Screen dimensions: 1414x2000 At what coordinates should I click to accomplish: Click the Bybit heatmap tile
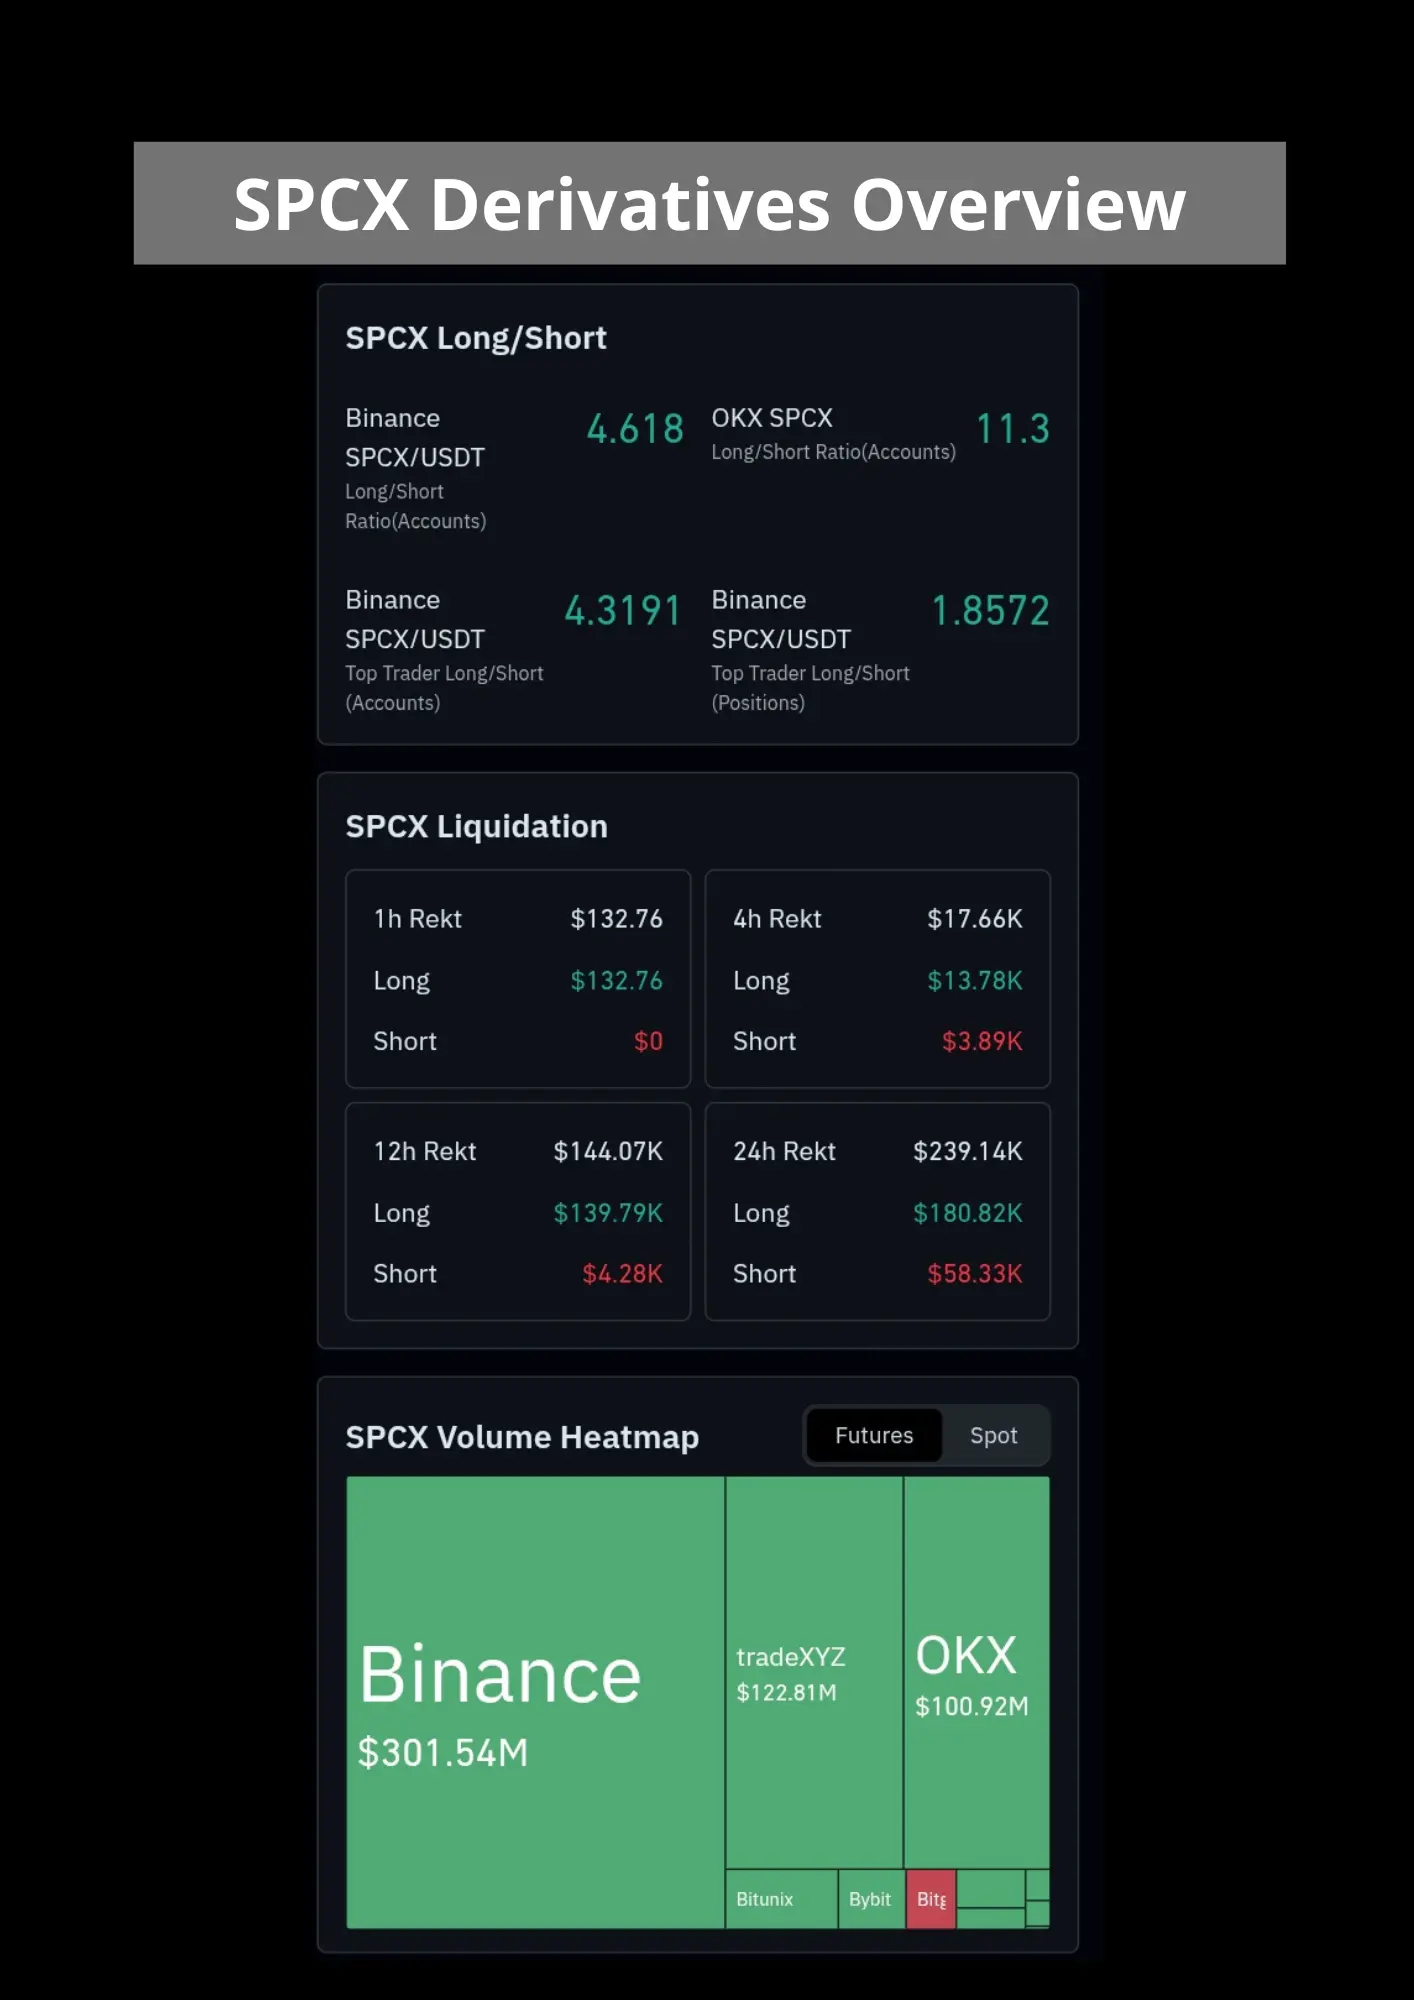871,1899
